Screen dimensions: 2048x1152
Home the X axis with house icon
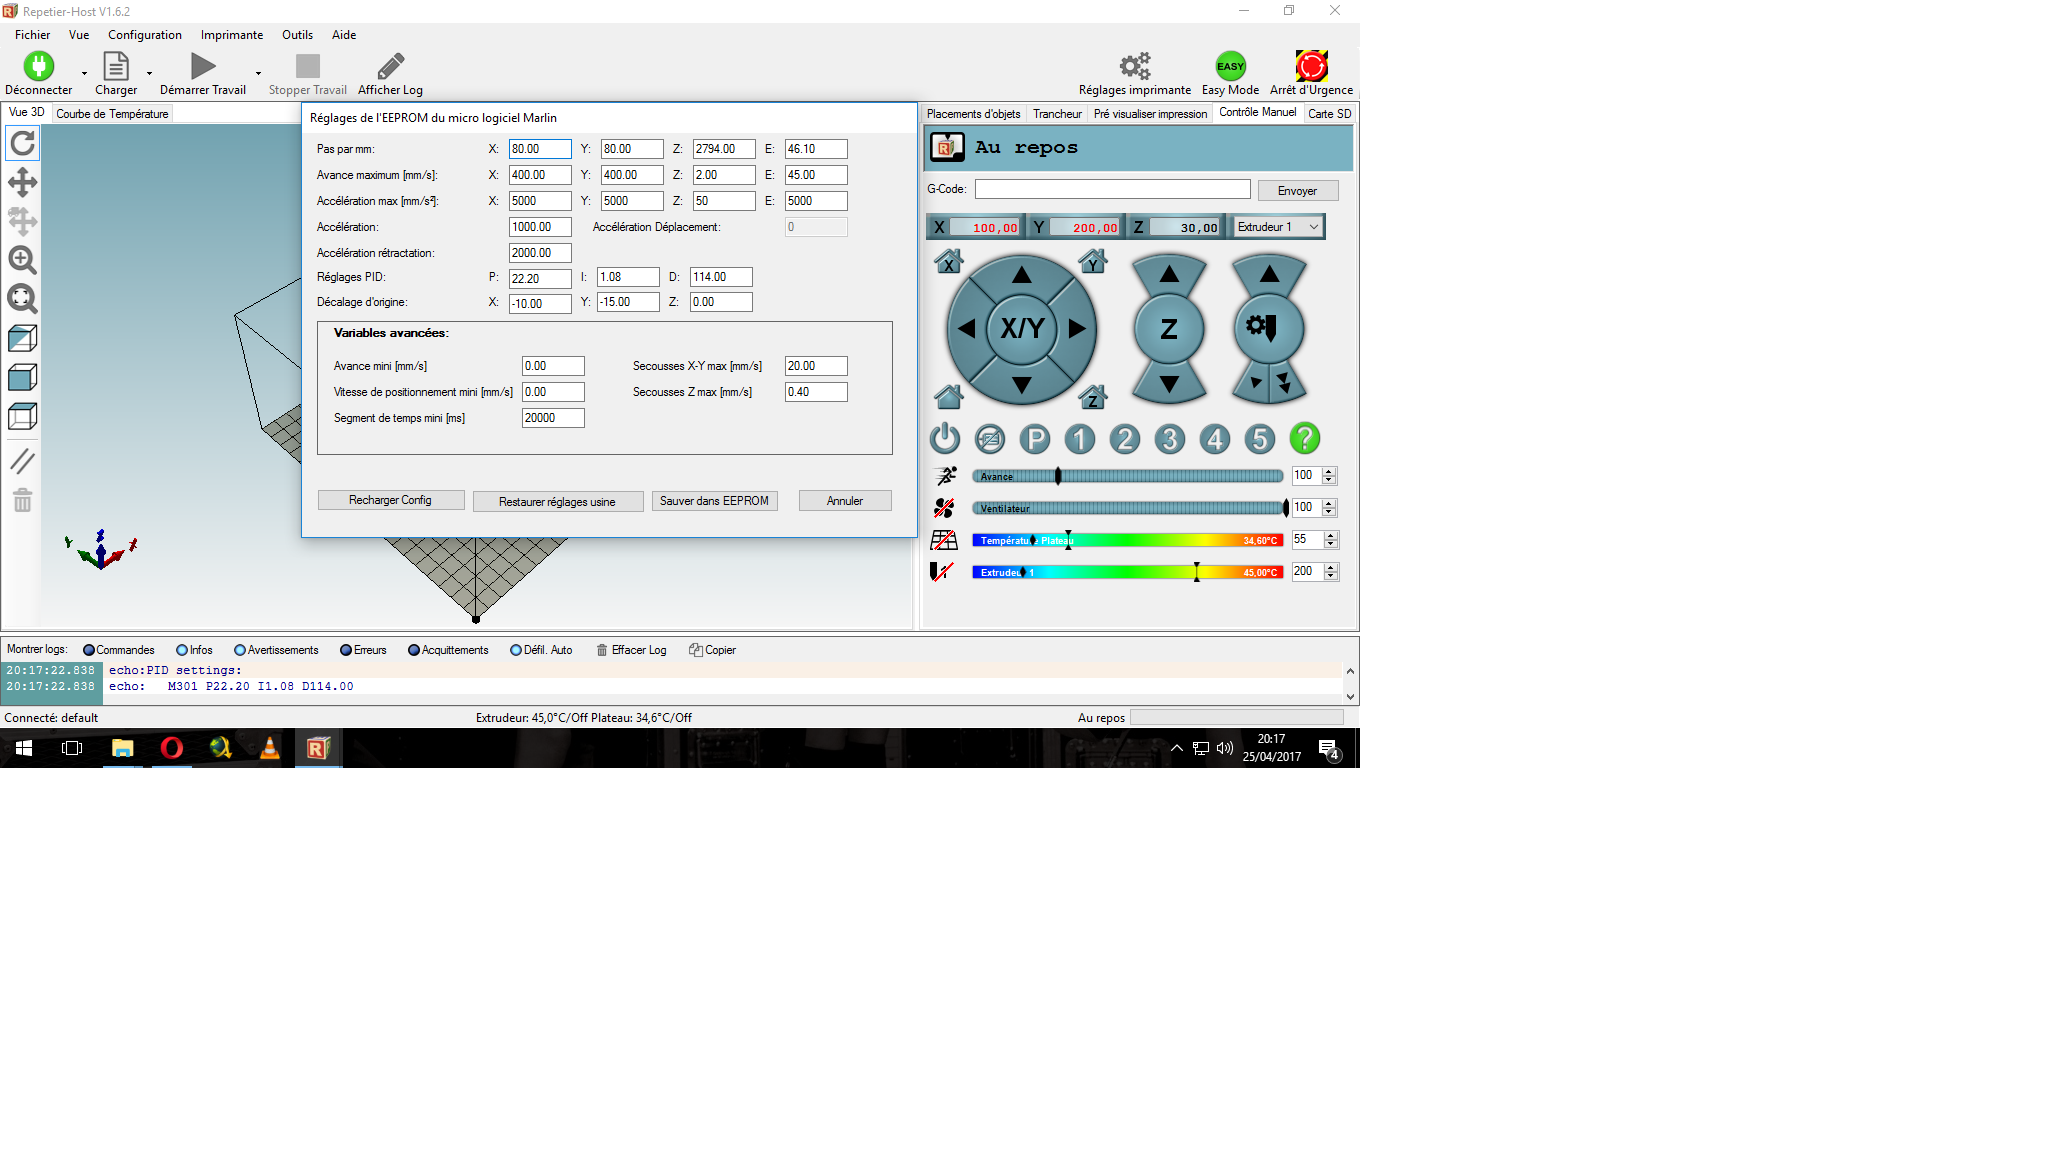[948, 262]
